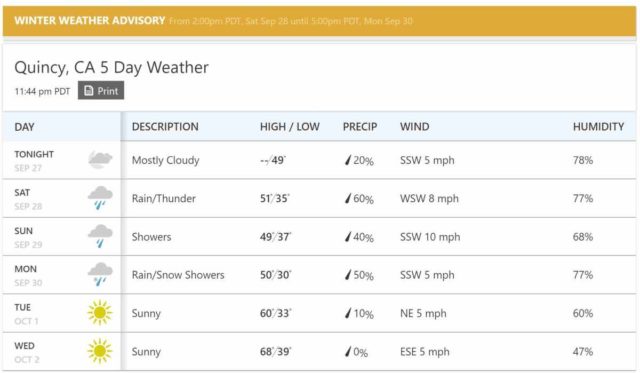
Task: Select the Monday rain/snow weather icon
Action: pyautogui.click(x=100, y=275)
